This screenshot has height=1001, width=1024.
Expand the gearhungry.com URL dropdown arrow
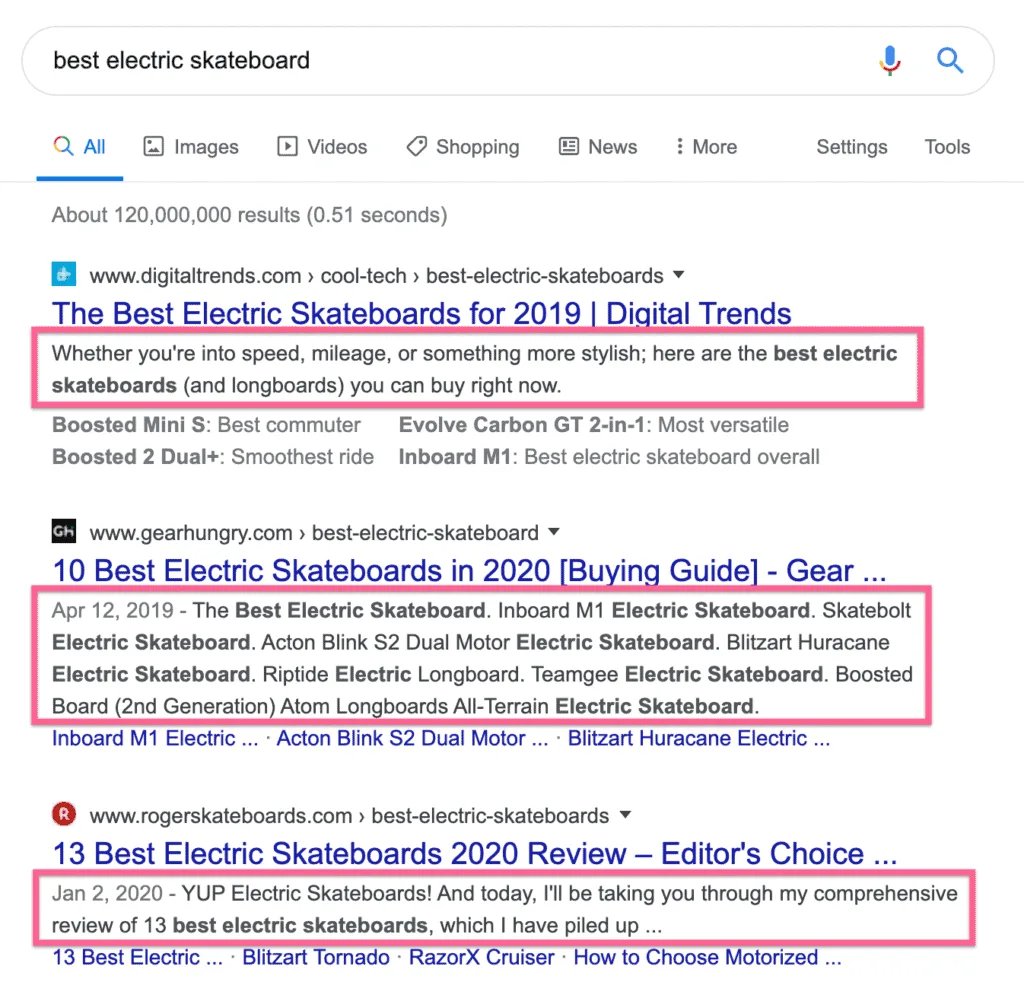click(554, 532)
